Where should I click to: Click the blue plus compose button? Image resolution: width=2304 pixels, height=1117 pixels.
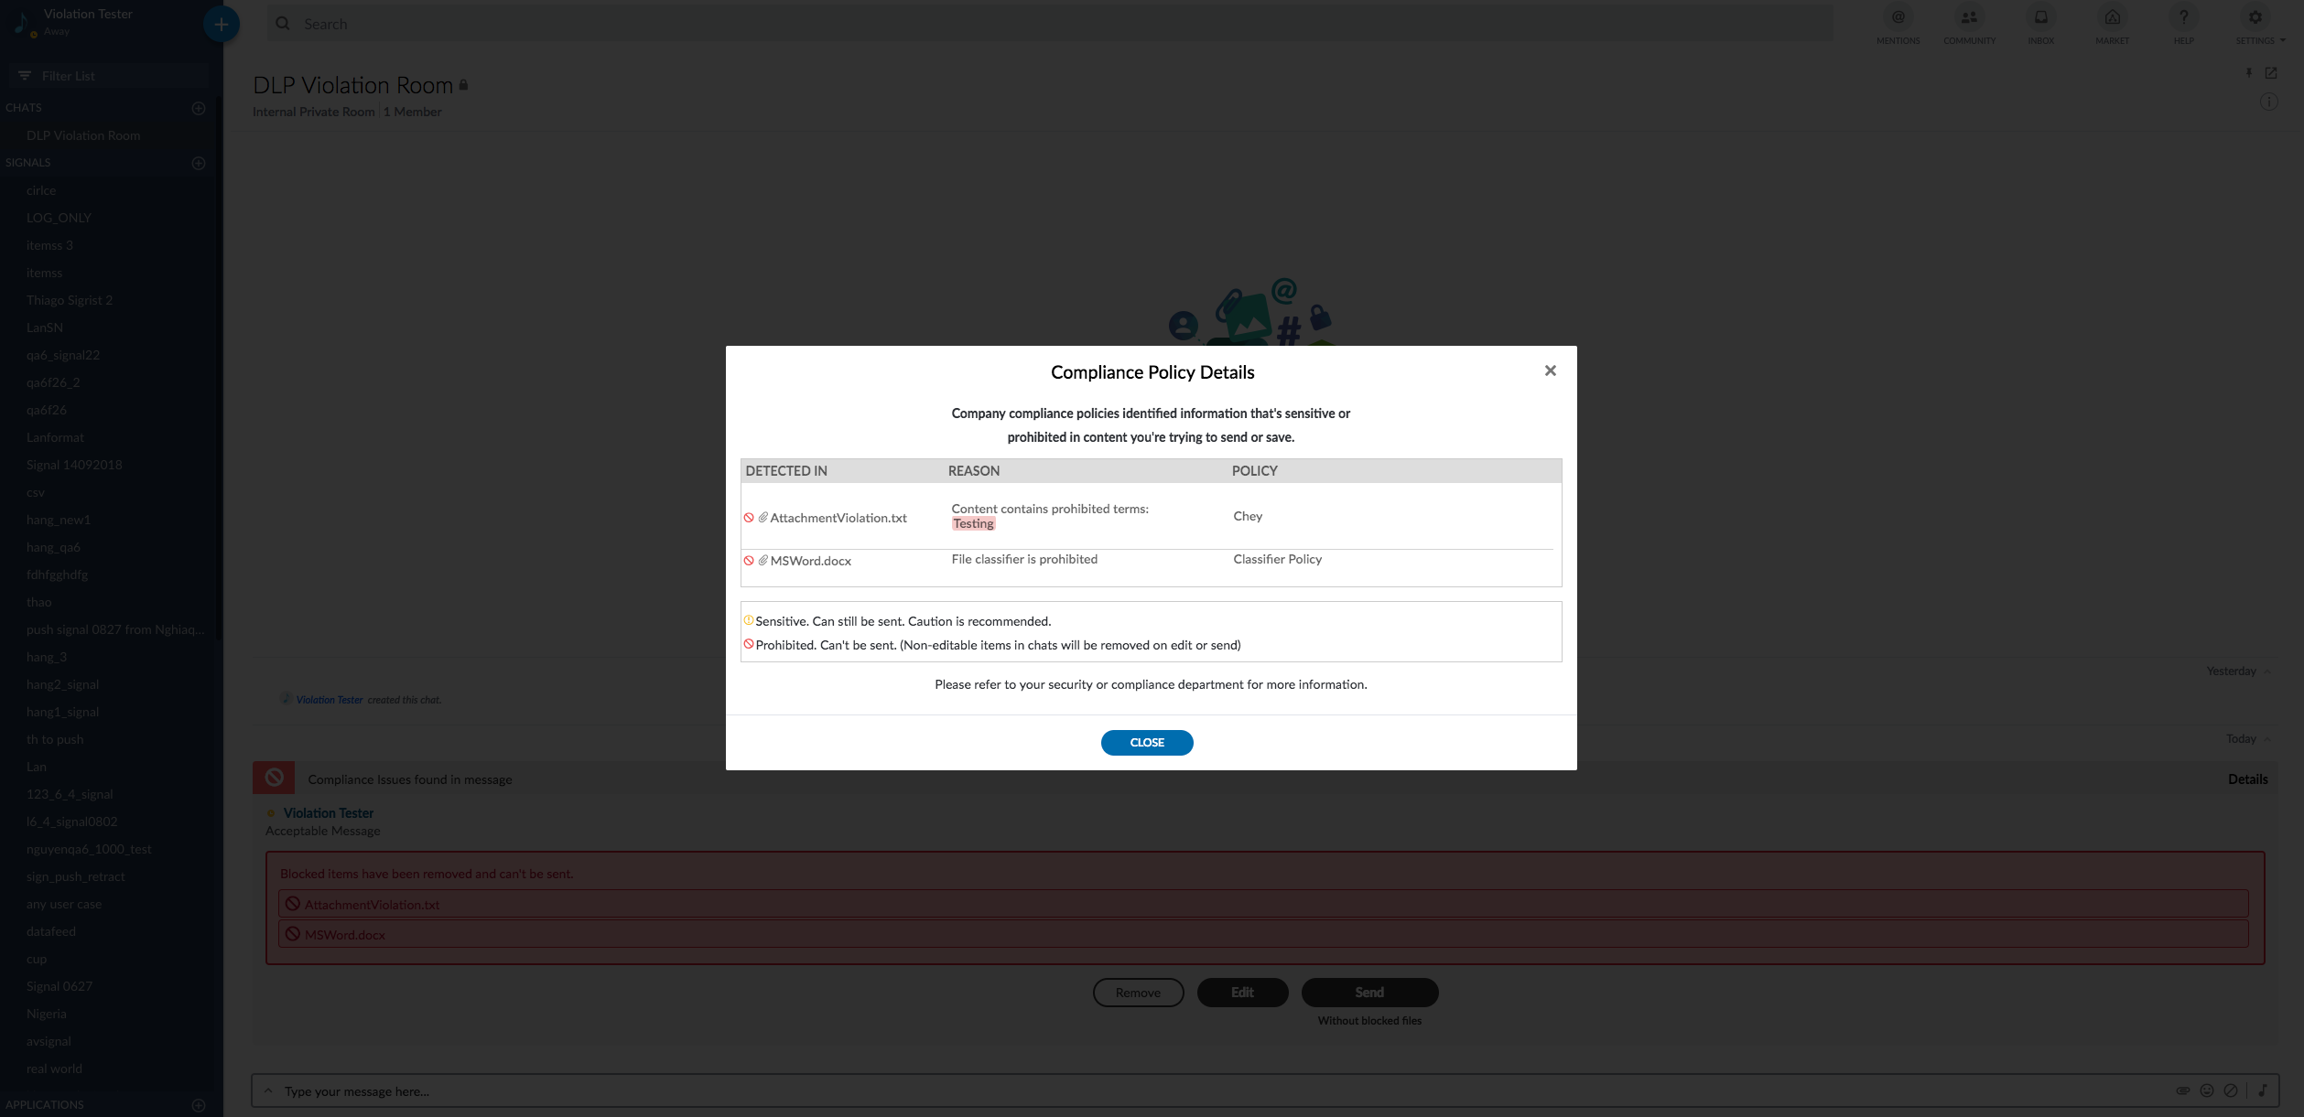tap(221, 24)
